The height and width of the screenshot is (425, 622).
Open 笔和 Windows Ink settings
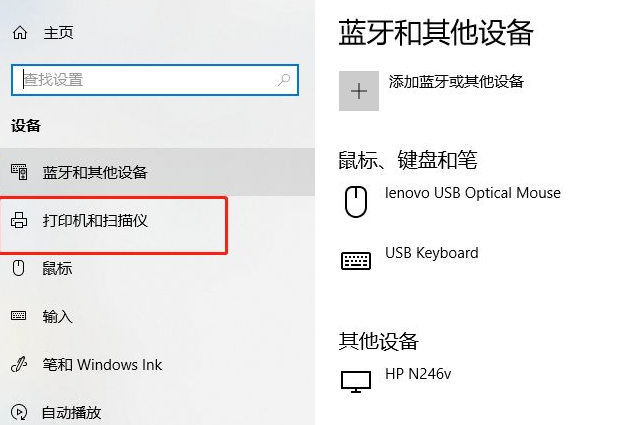point(102,364)
